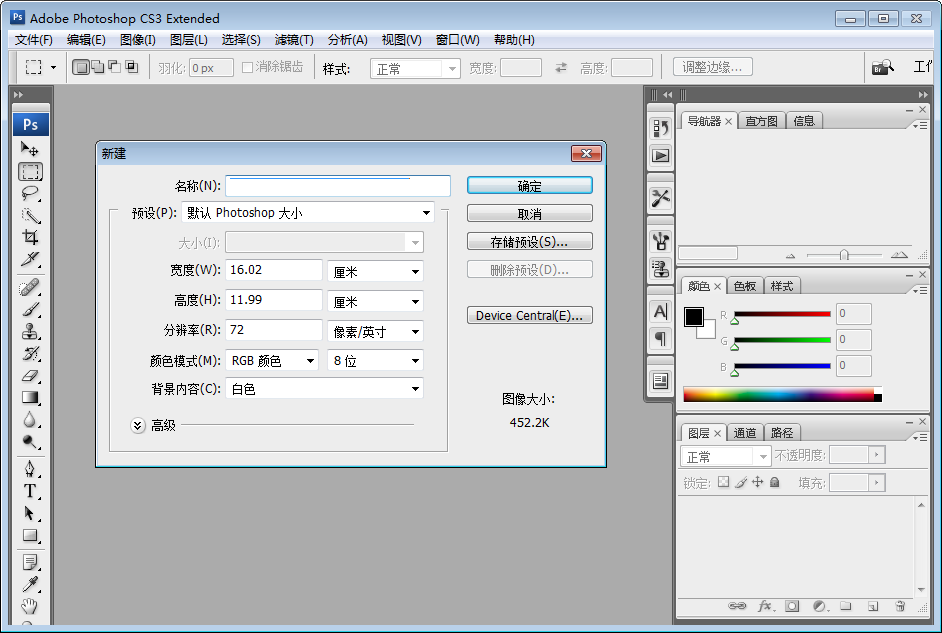Open the 滤镜(T) menu
The image size is (942, 633).
294,40
